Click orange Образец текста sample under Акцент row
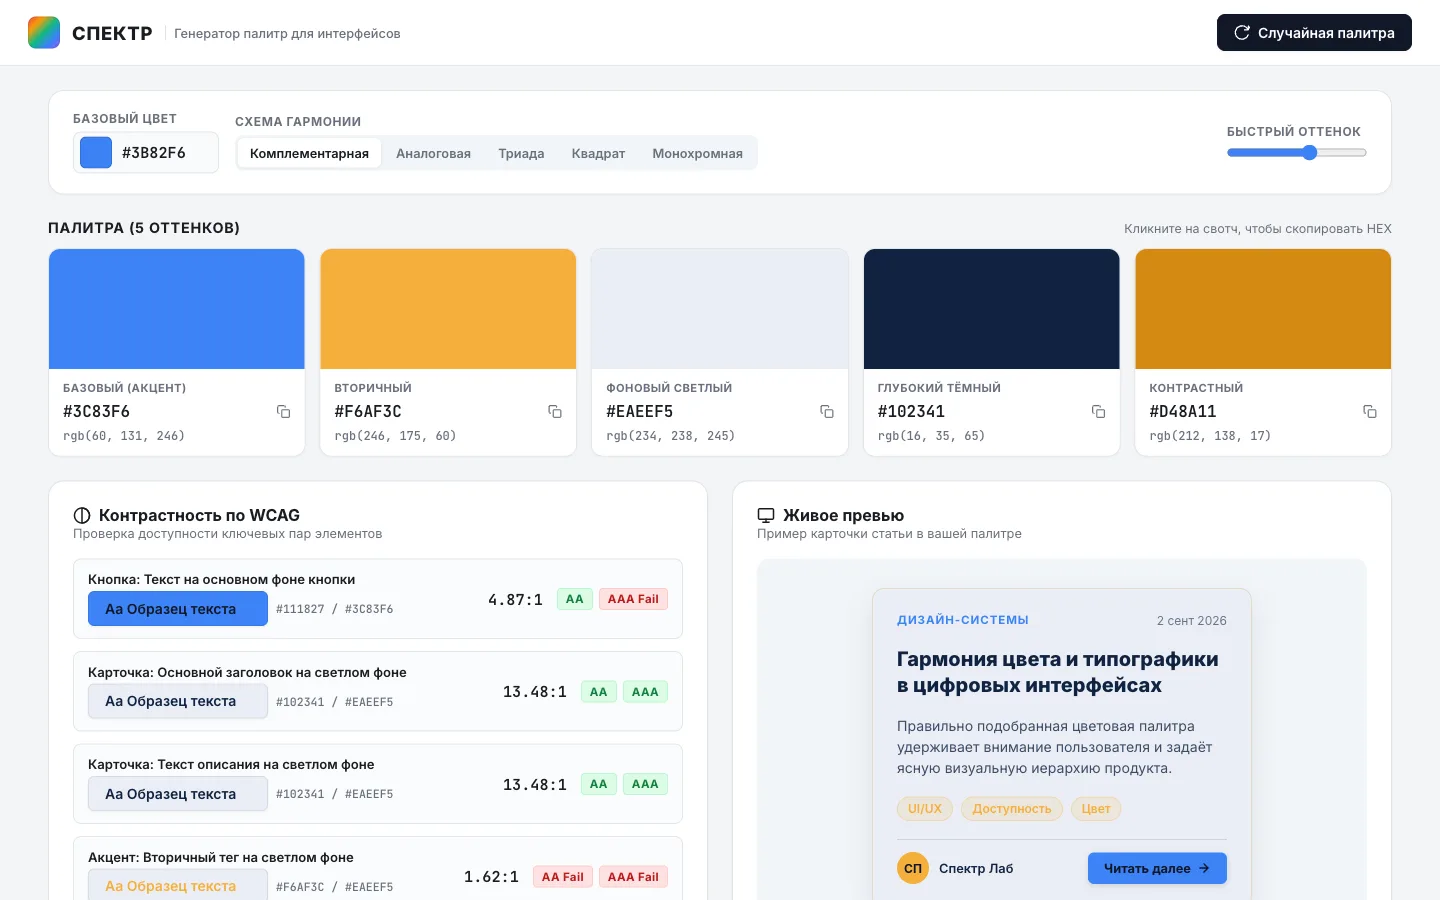Screen dimensions: 1440x900 click(178, 885)
